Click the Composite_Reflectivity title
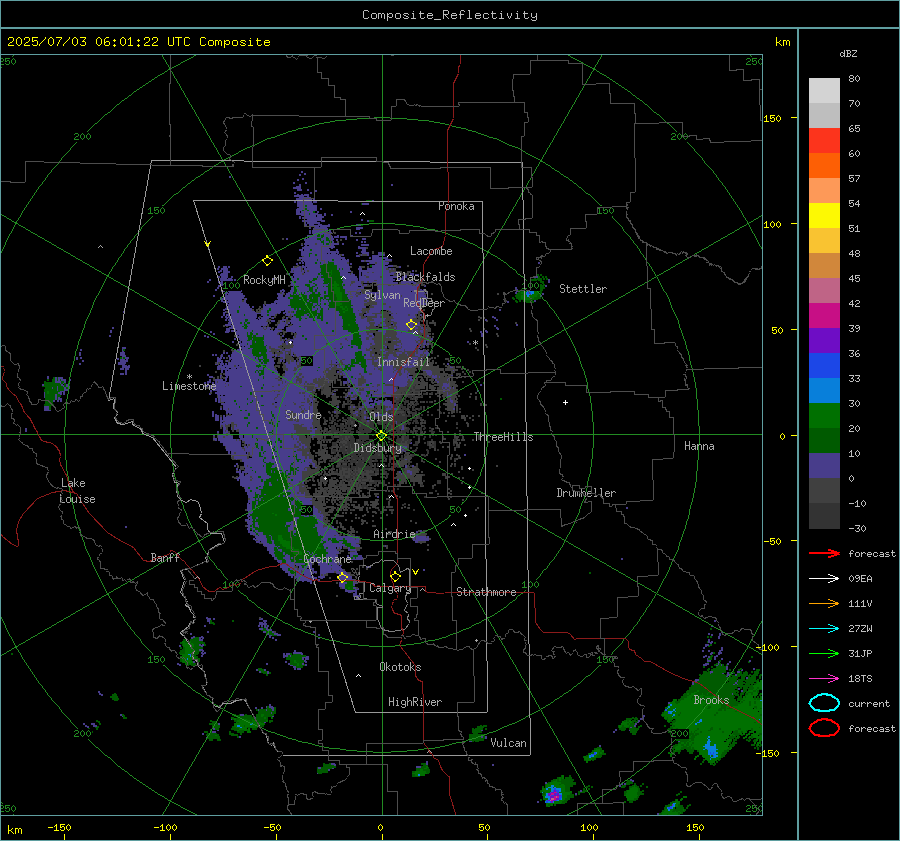Screen dimensions: 900x841 click(450, 15)
